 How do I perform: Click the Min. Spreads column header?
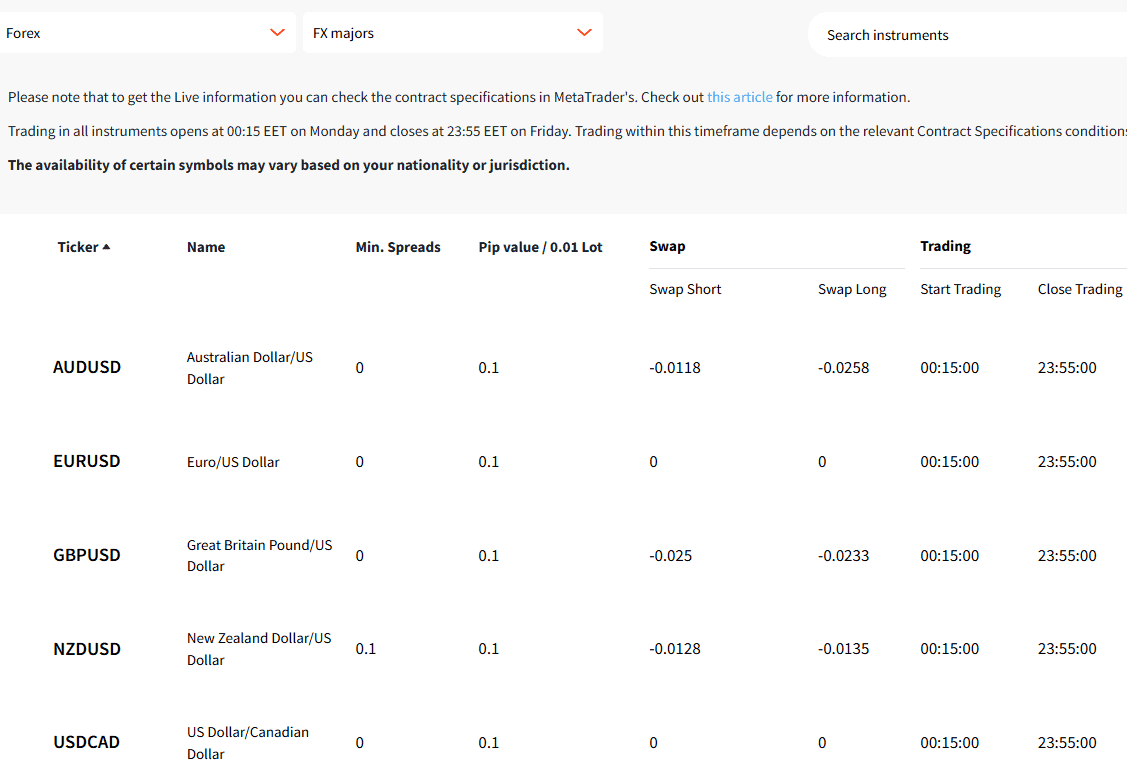click(x=398, y=247)
